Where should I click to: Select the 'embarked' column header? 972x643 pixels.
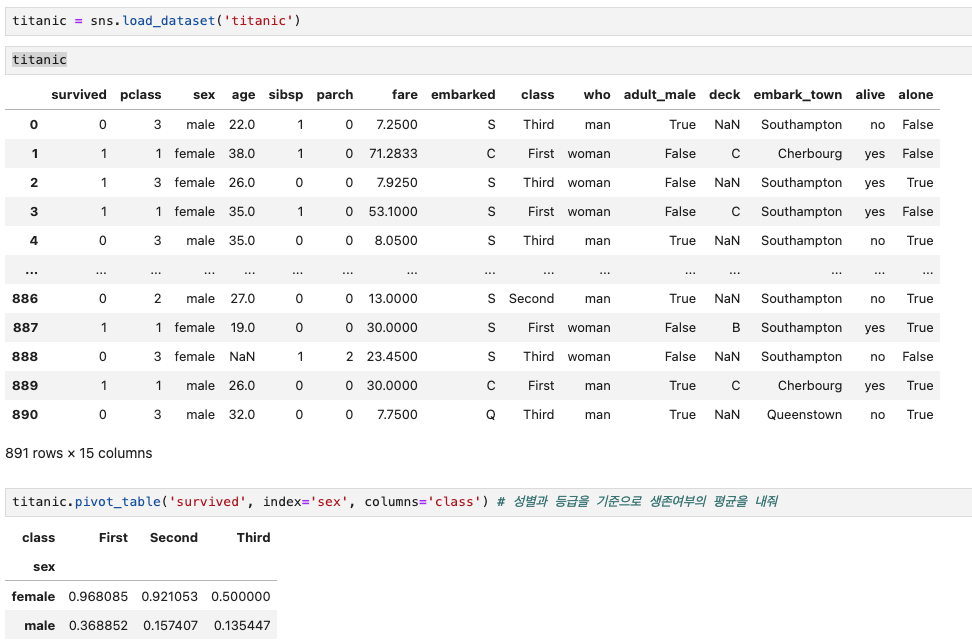463,95
